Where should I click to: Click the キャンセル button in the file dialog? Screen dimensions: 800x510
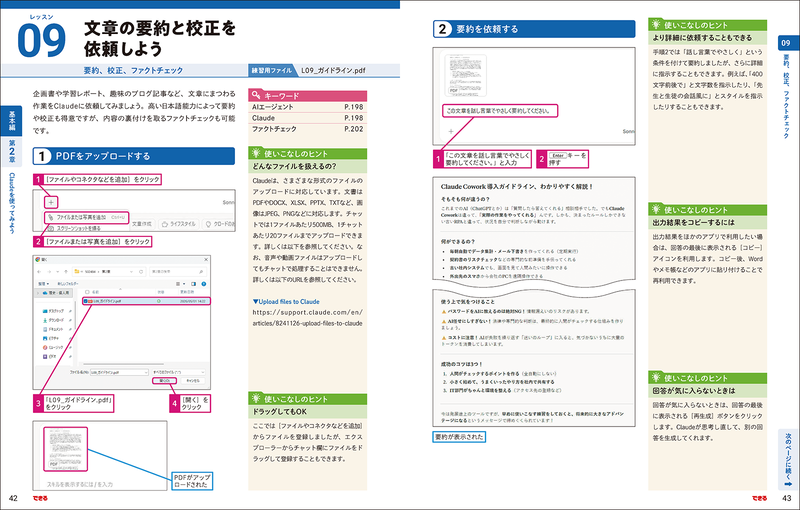193,380
